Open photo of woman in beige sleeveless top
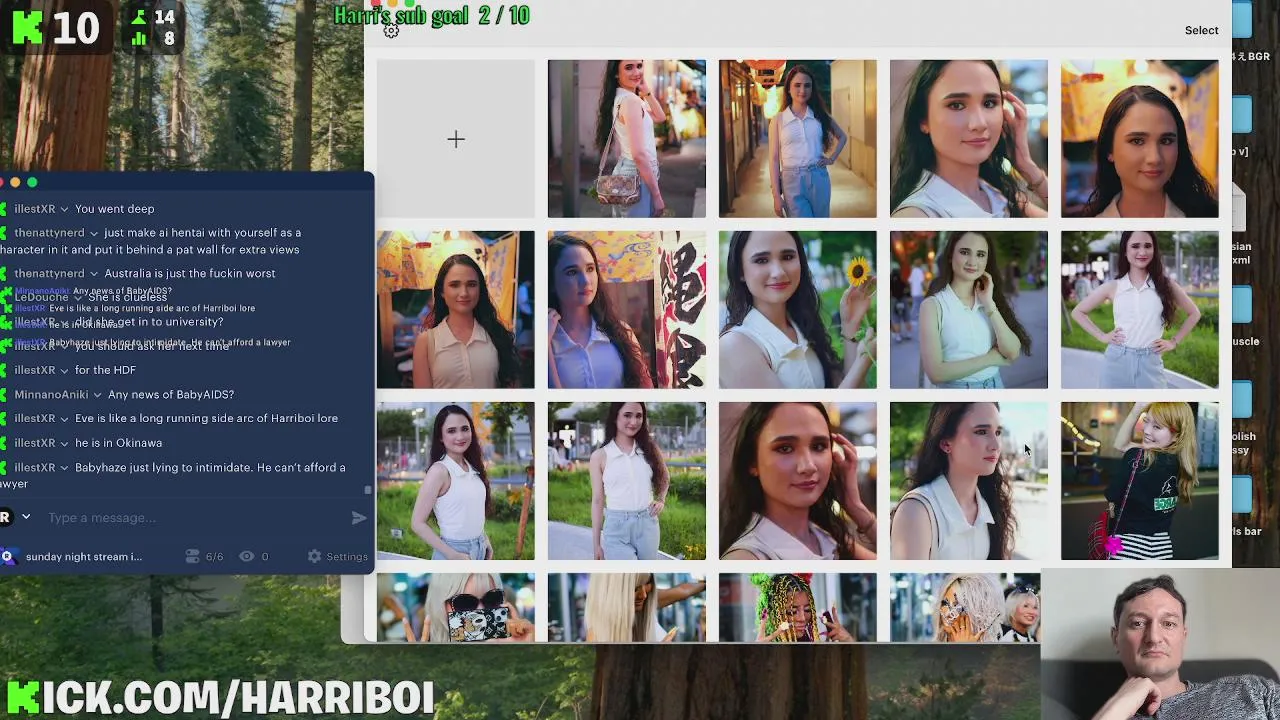 tap(455, 309)
